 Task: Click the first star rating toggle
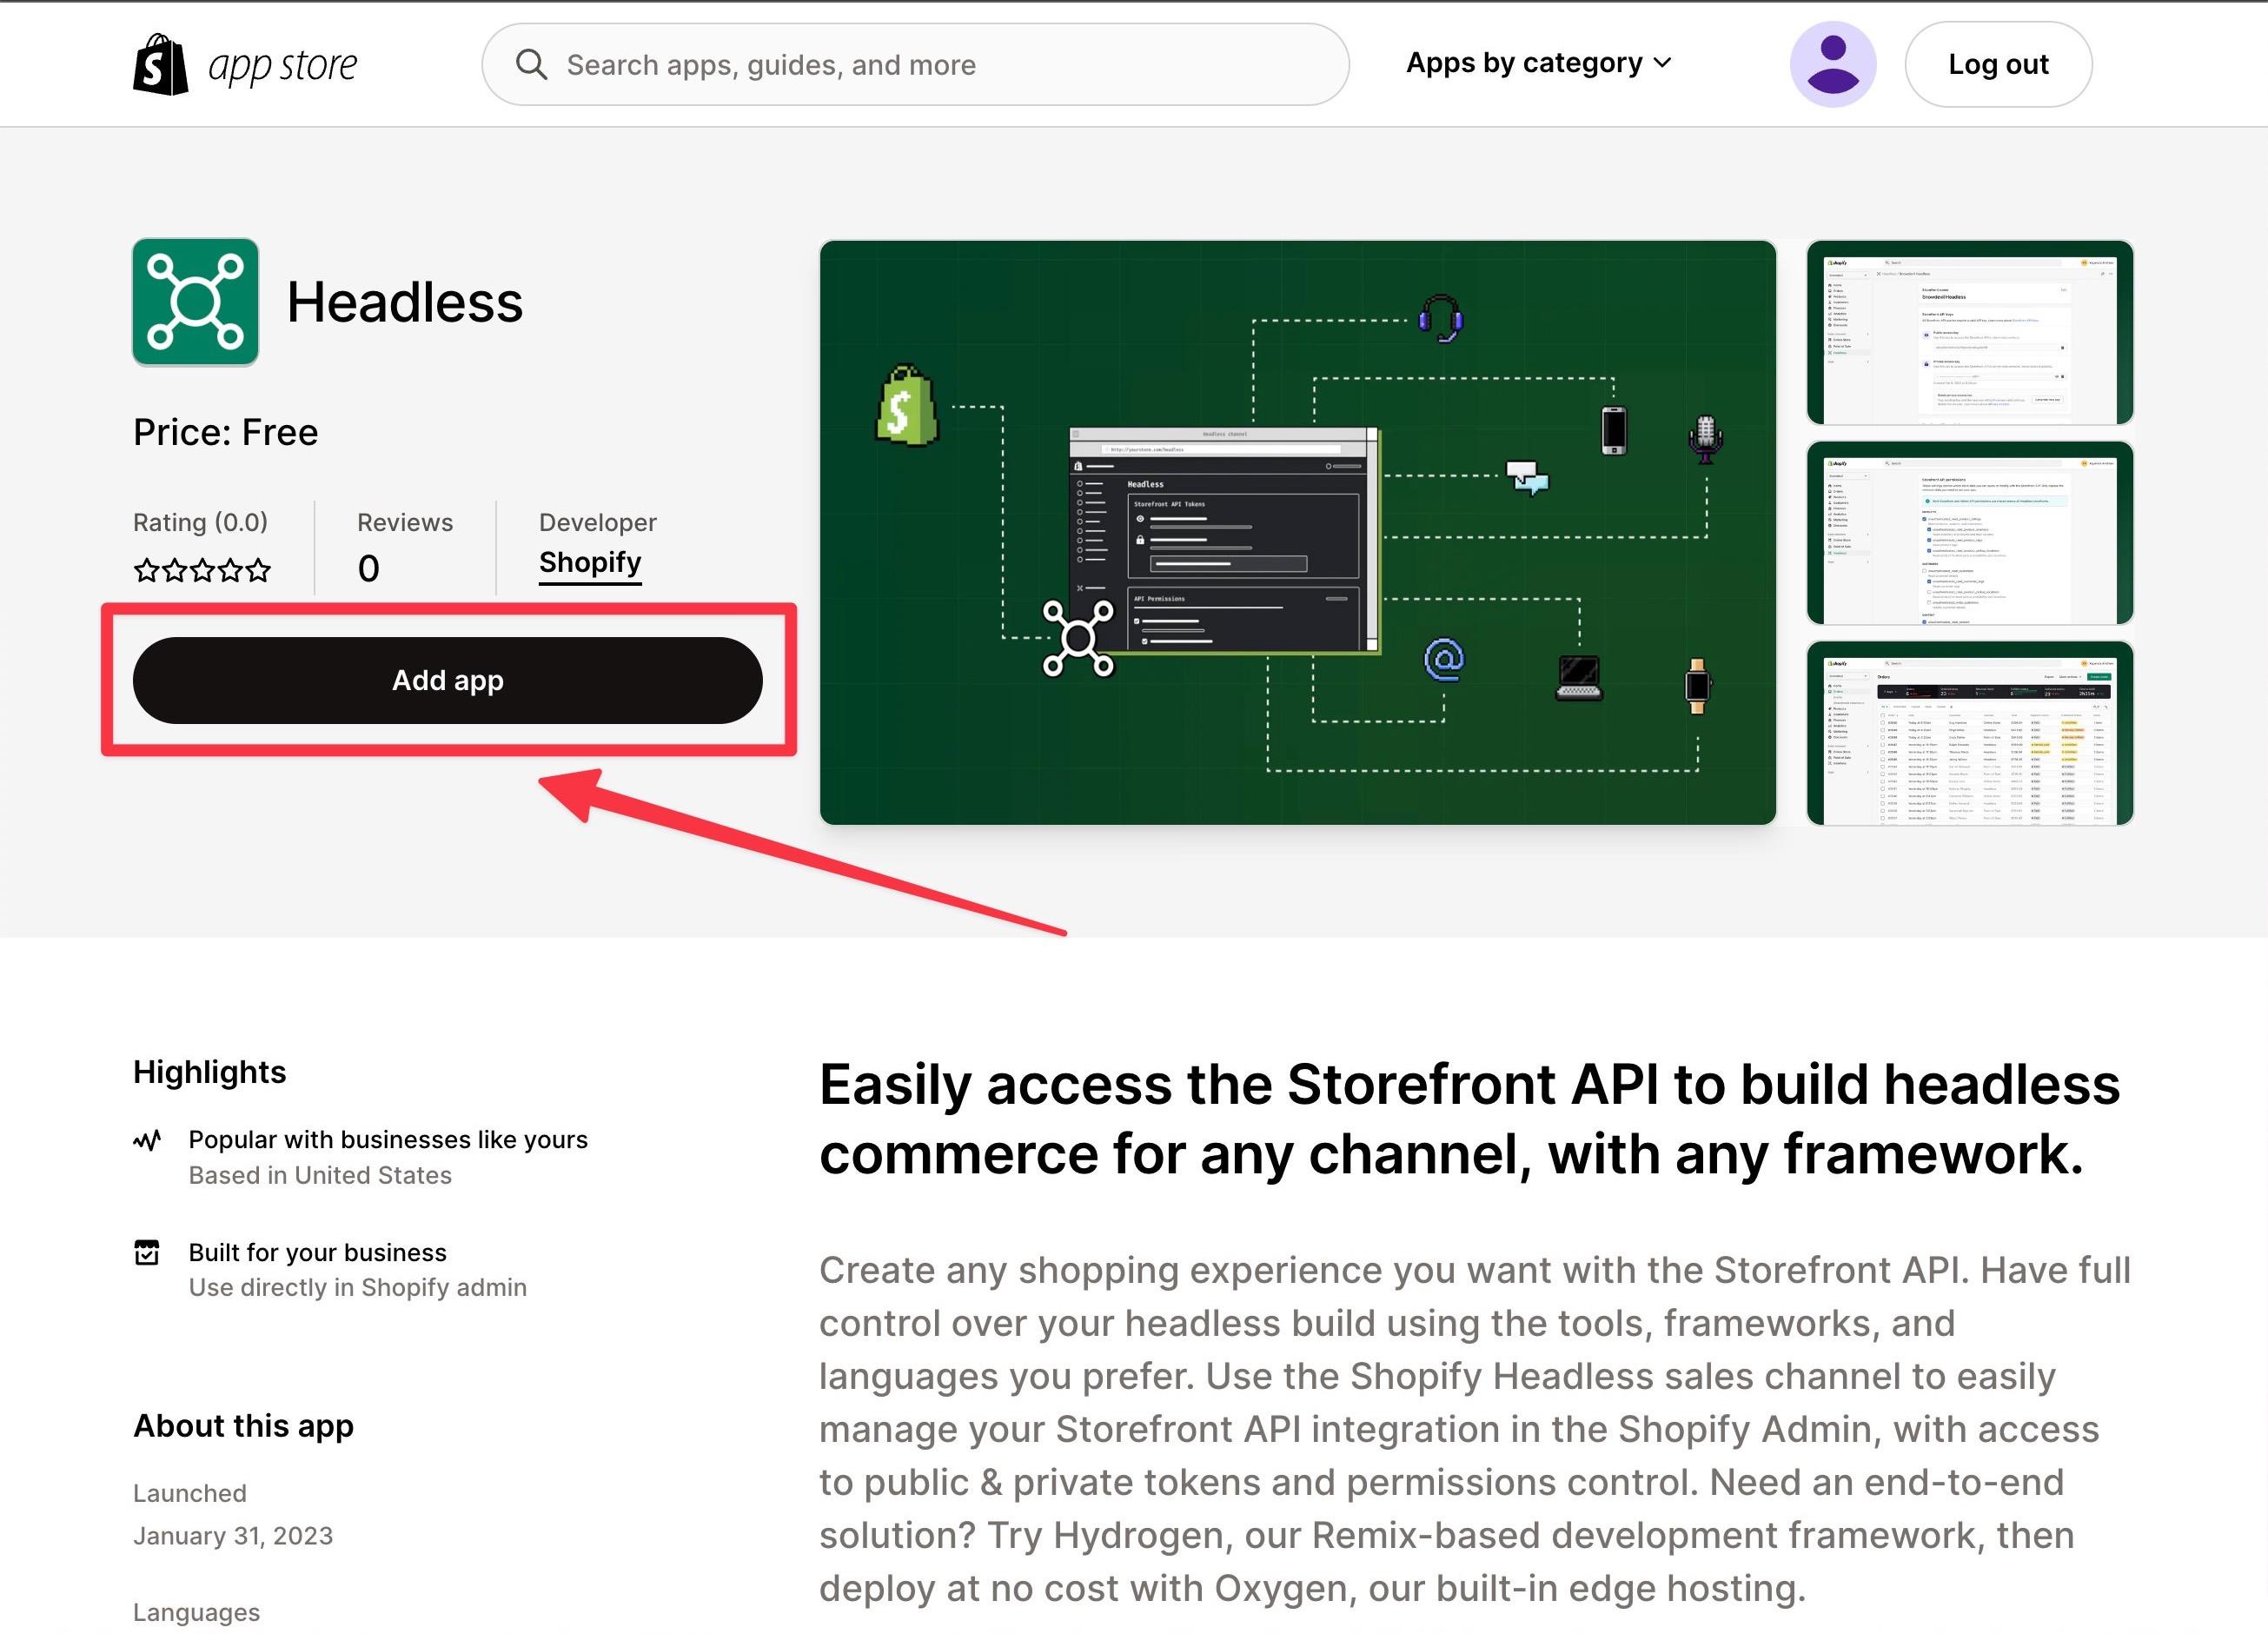(146, 567)
